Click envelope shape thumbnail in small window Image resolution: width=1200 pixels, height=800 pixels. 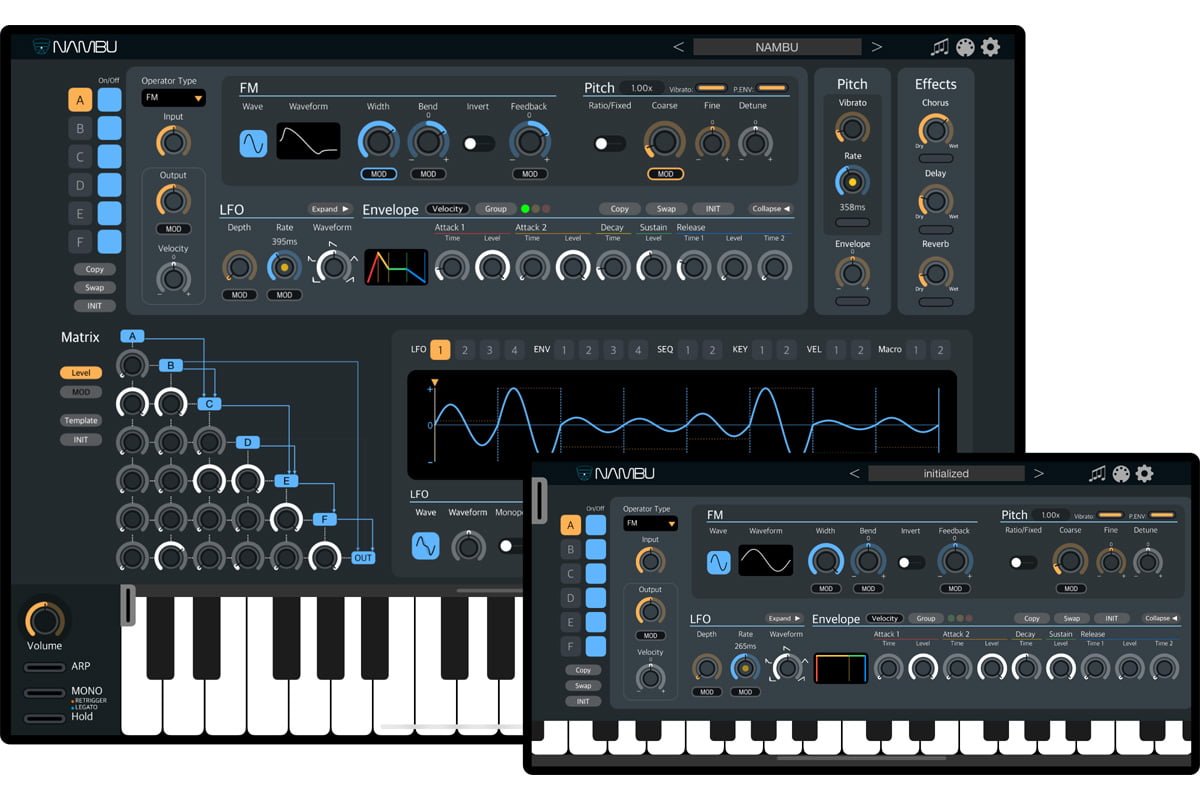841,667
